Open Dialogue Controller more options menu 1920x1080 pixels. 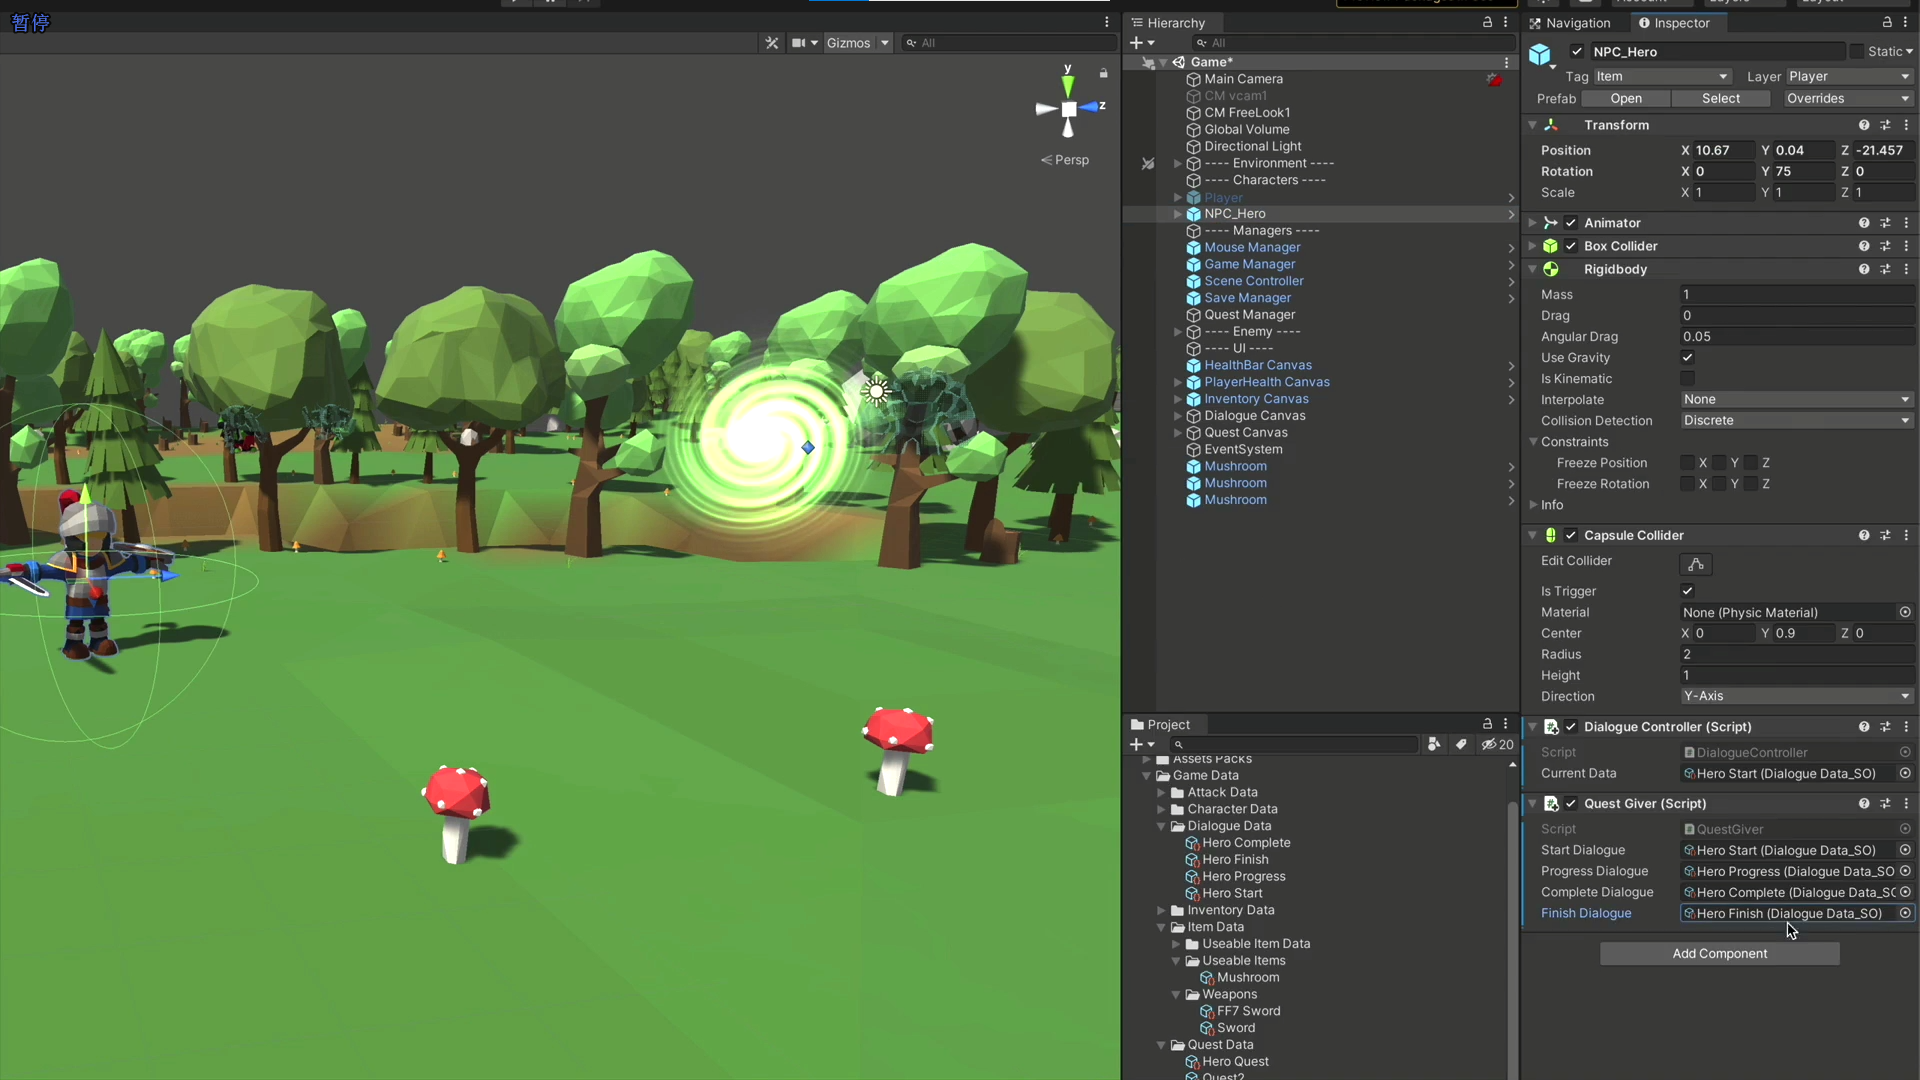(1906, 727)
